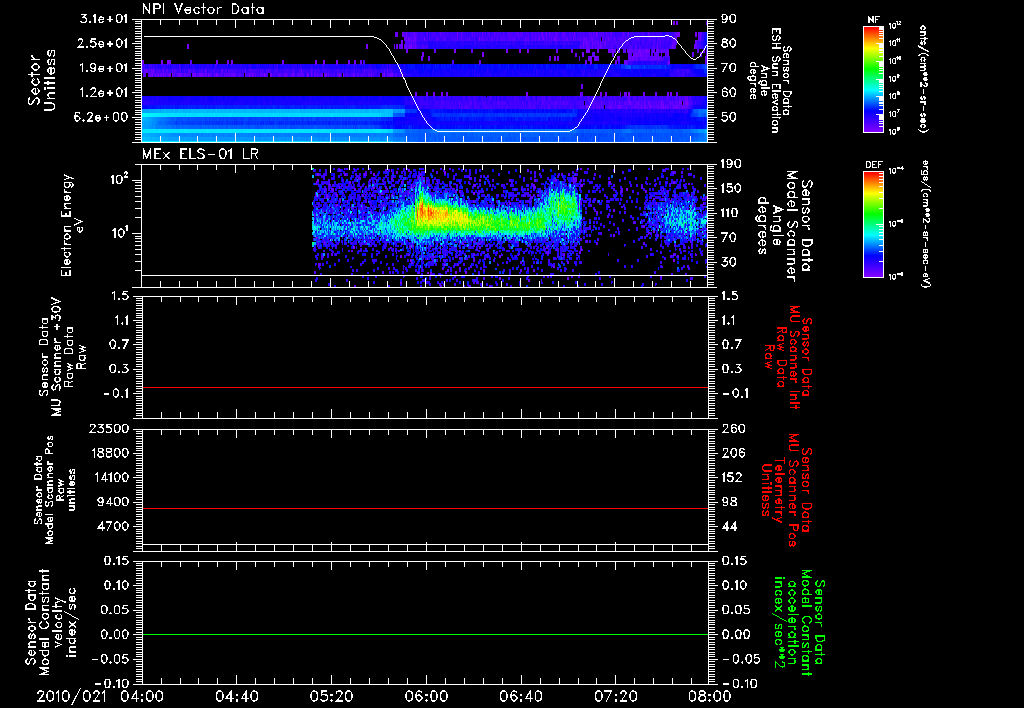Click the '90' sun elevation tick label
Viewport: 1024px width, 708px height.
728,19
